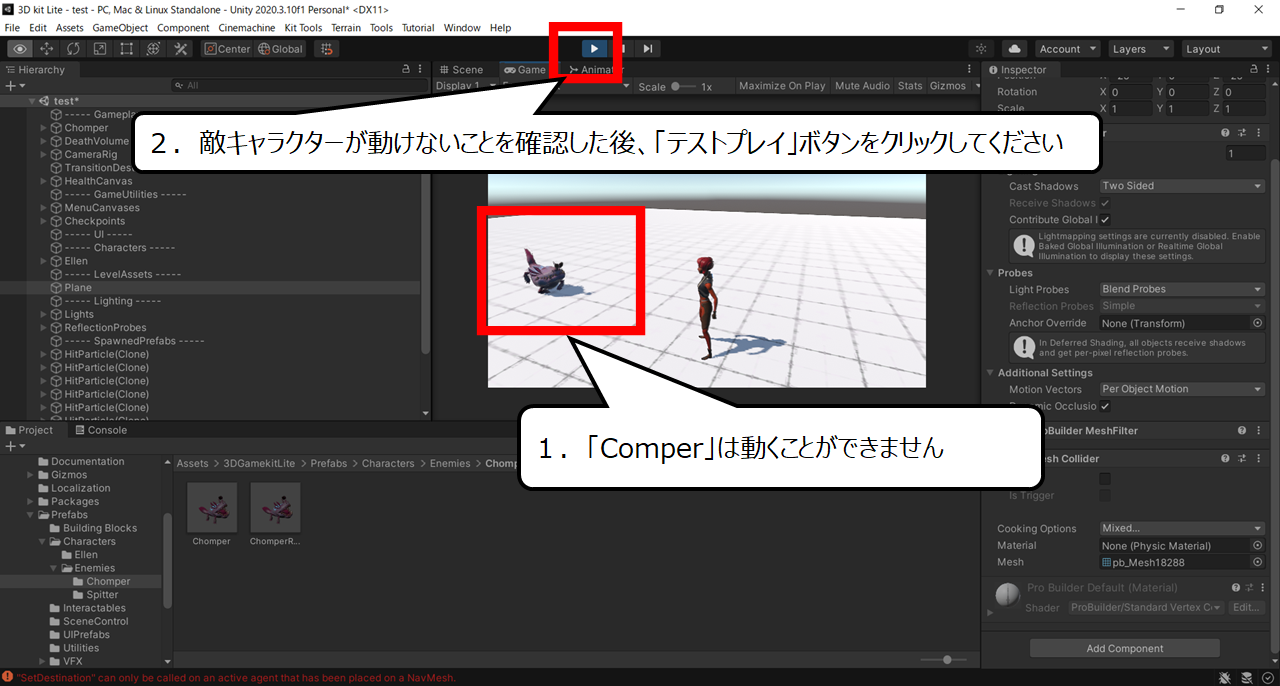Select the ChomperR... prefab thumbnail
This screenshot has width=1280, height=686.
[275, 508]
